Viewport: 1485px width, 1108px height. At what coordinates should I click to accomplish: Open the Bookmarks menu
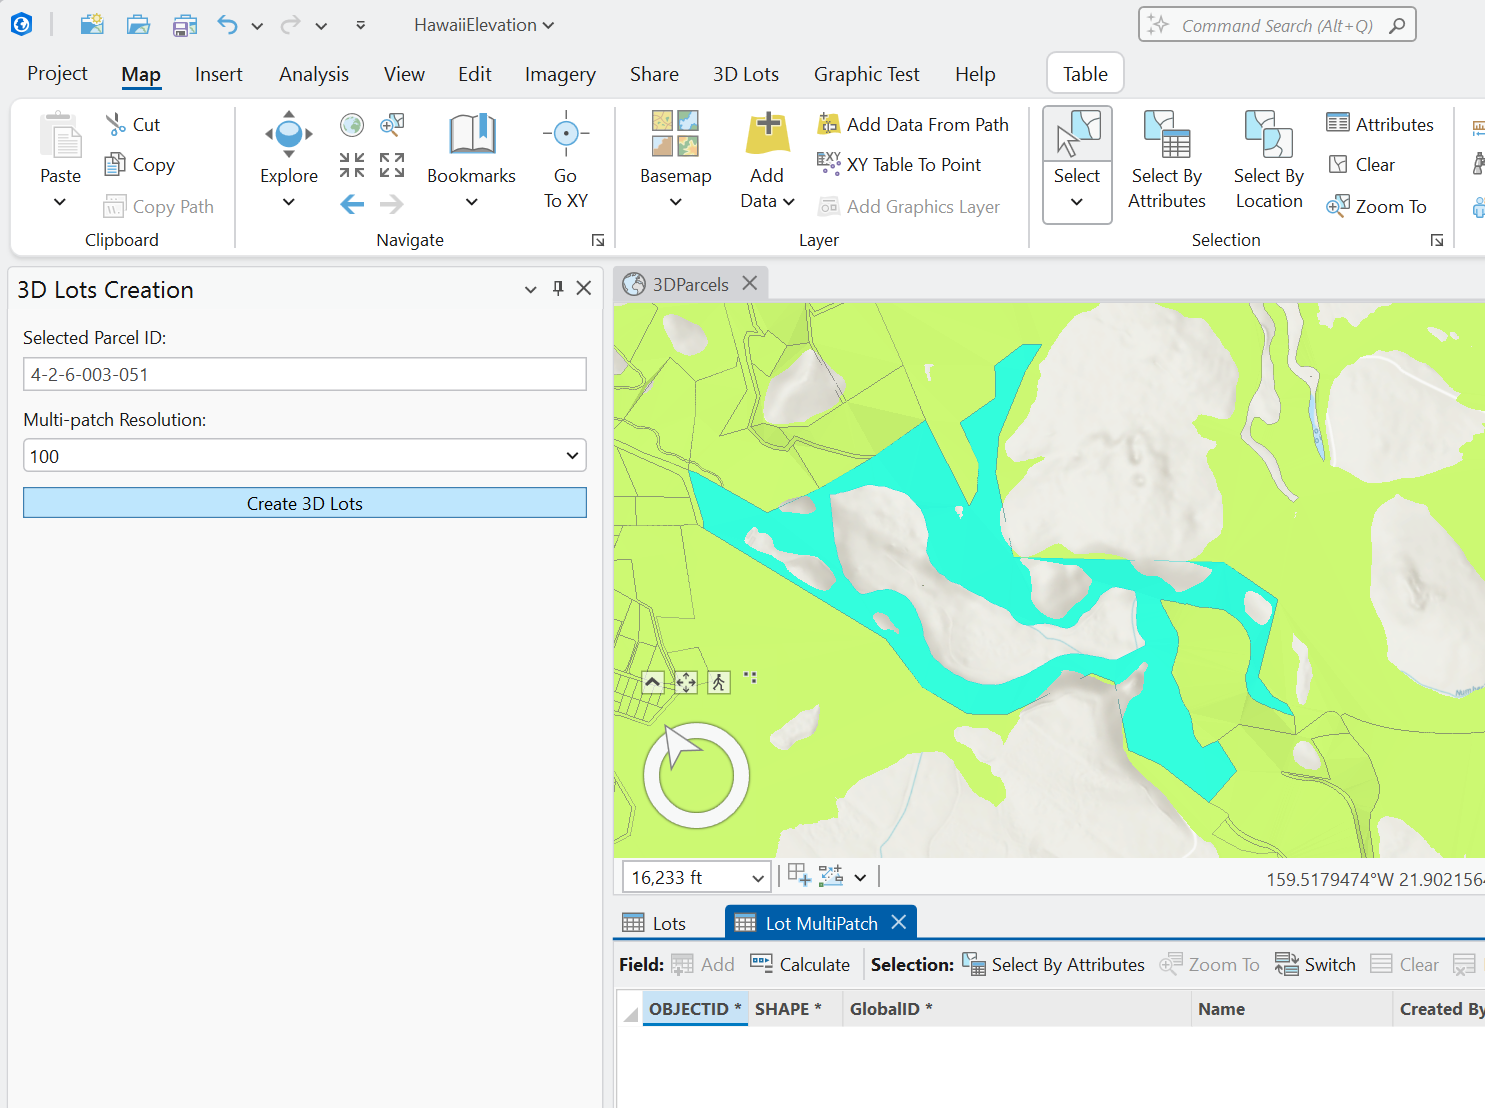pyautogui.click(x=471, y=160)
